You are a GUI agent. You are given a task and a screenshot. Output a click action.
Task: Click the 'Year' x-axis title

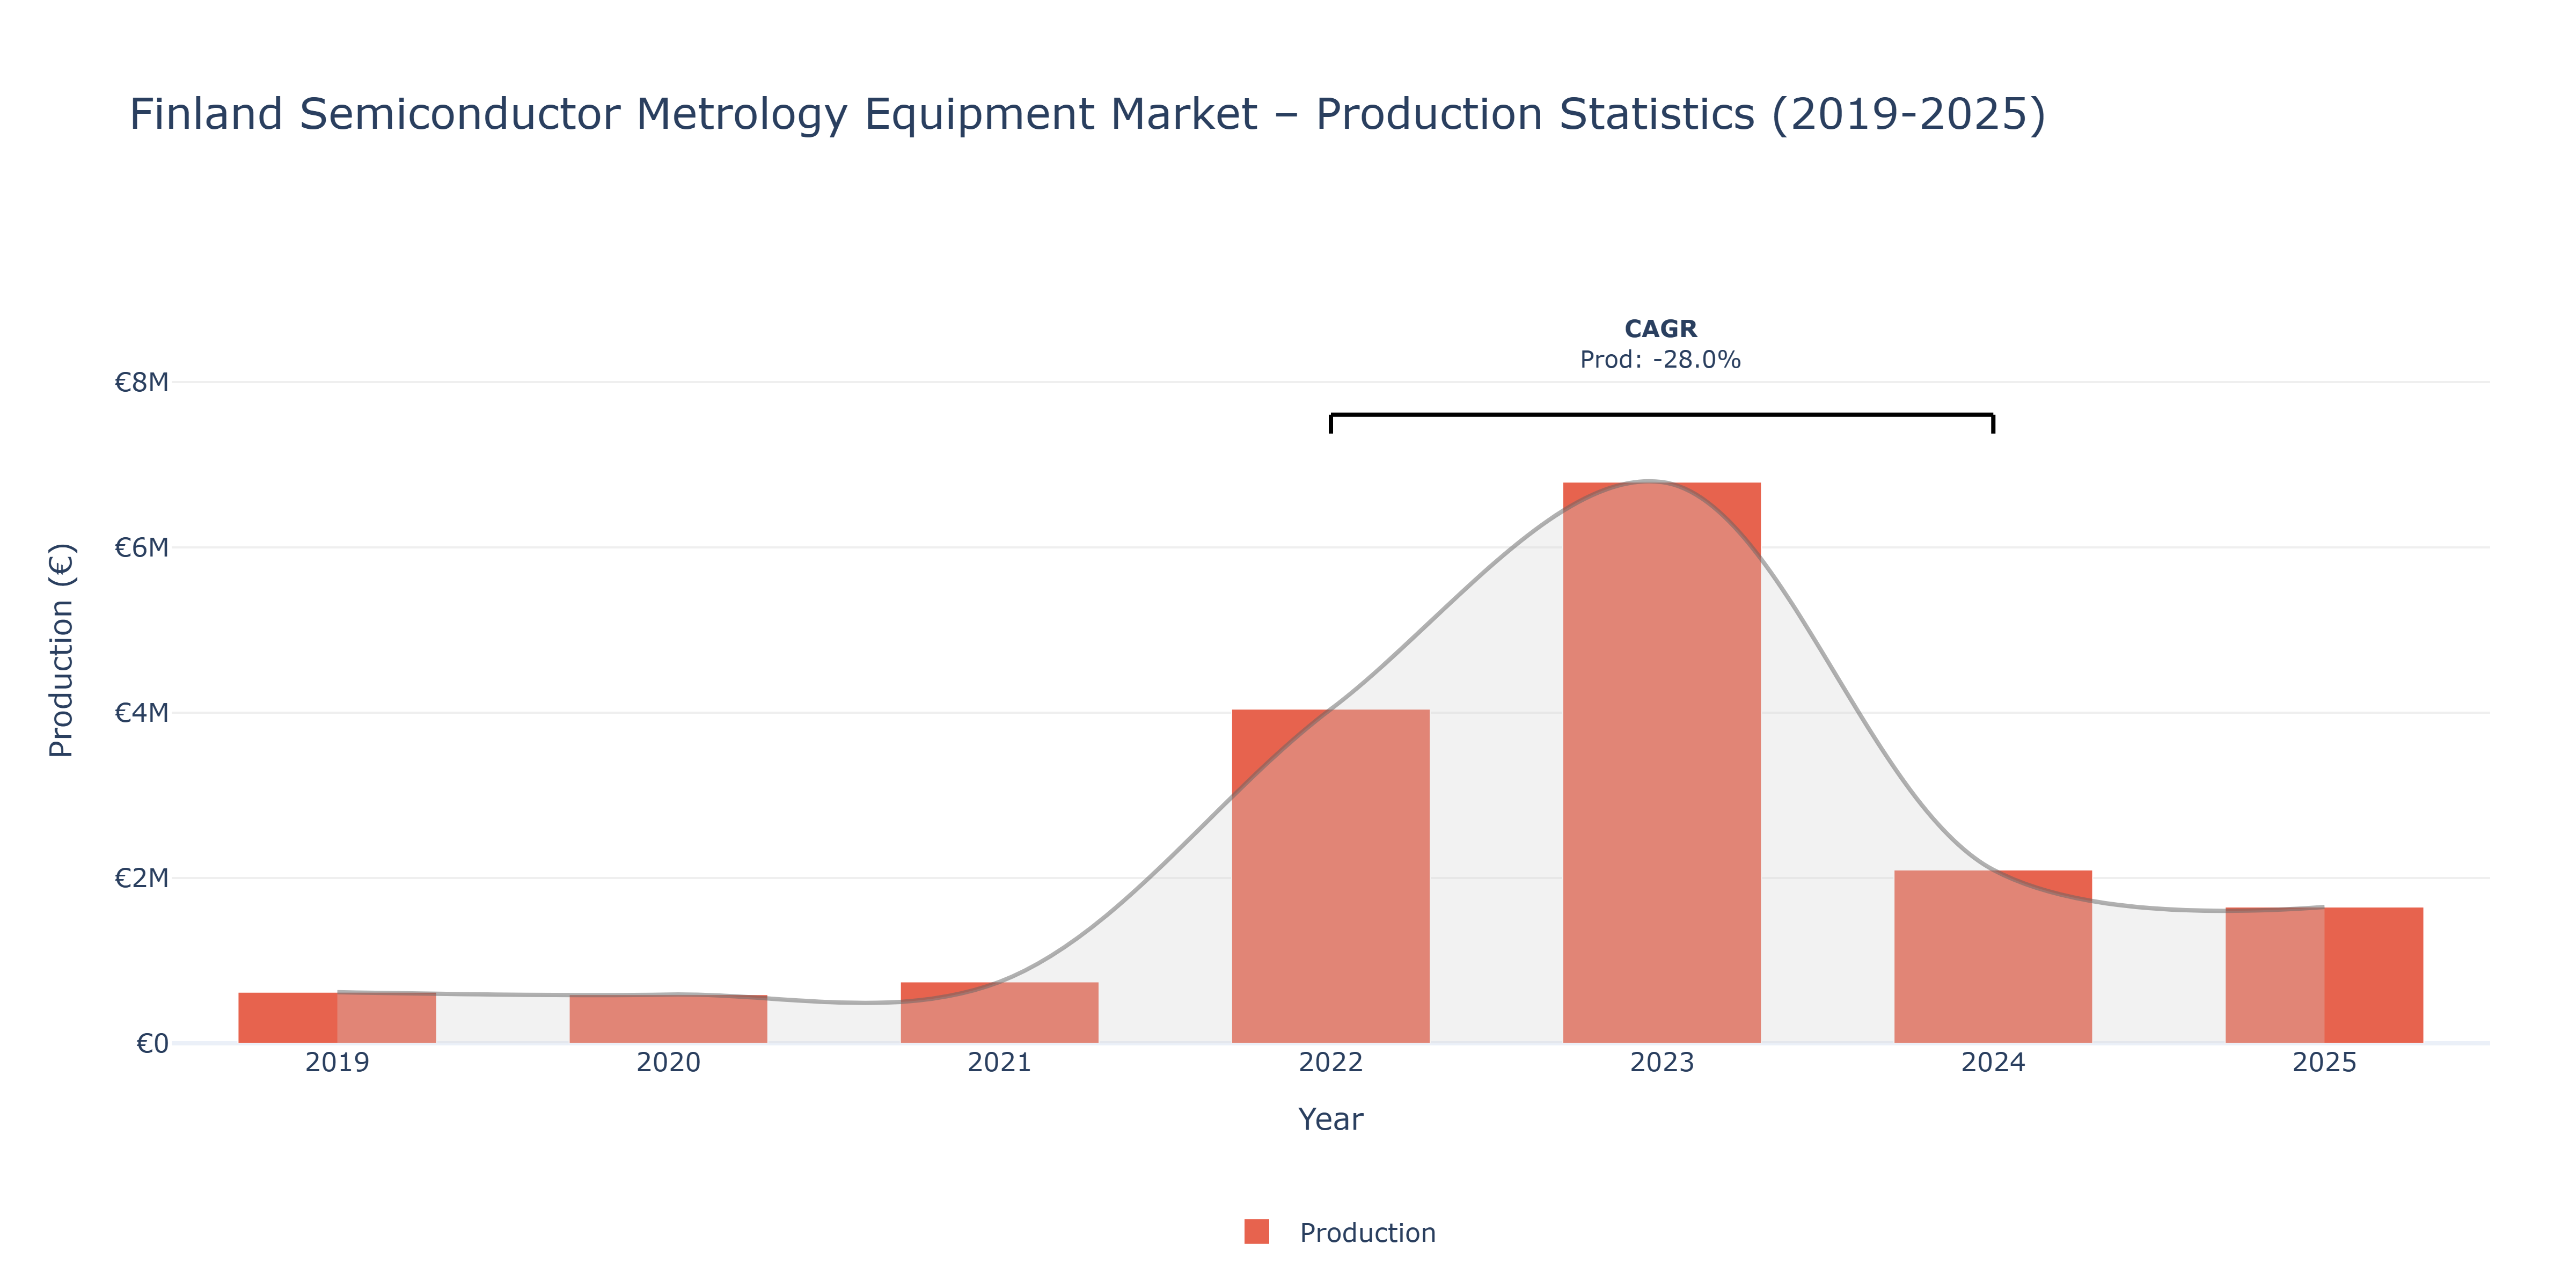1330,1119
